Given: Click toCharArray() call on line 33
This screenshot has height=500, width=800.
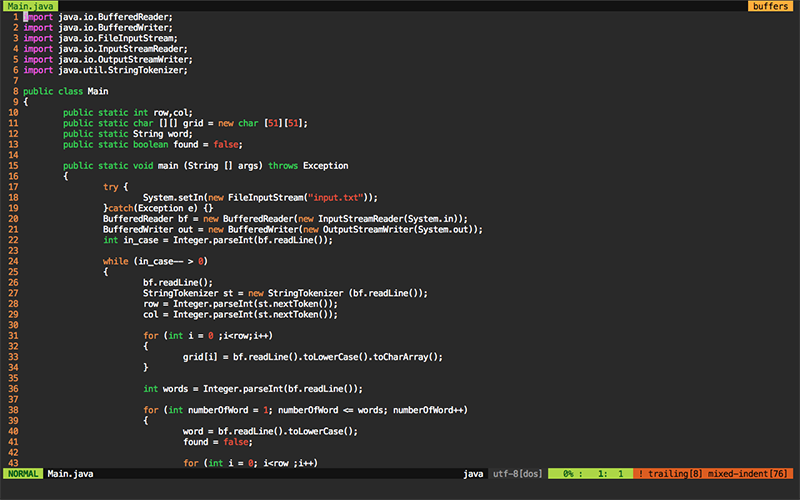Looking at the screenshot, I should [x=405, y=357].
